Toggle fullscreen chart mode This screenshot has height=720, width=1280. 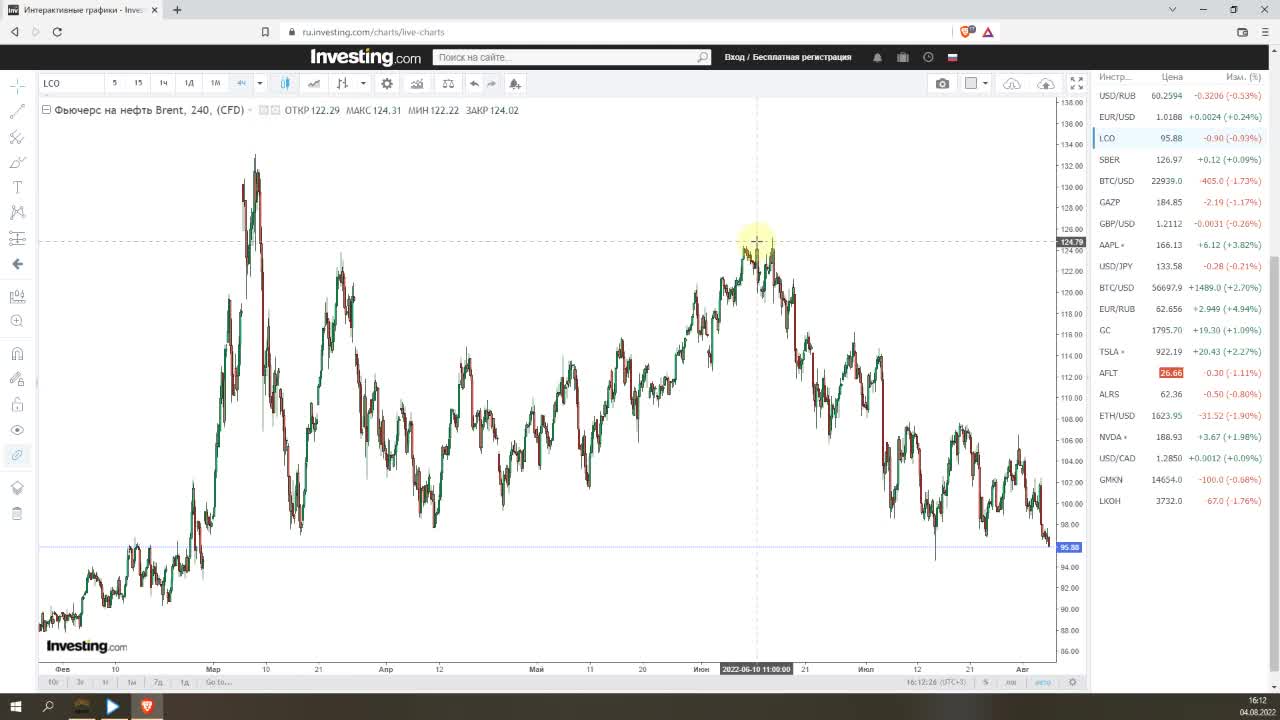[1076, 83]
